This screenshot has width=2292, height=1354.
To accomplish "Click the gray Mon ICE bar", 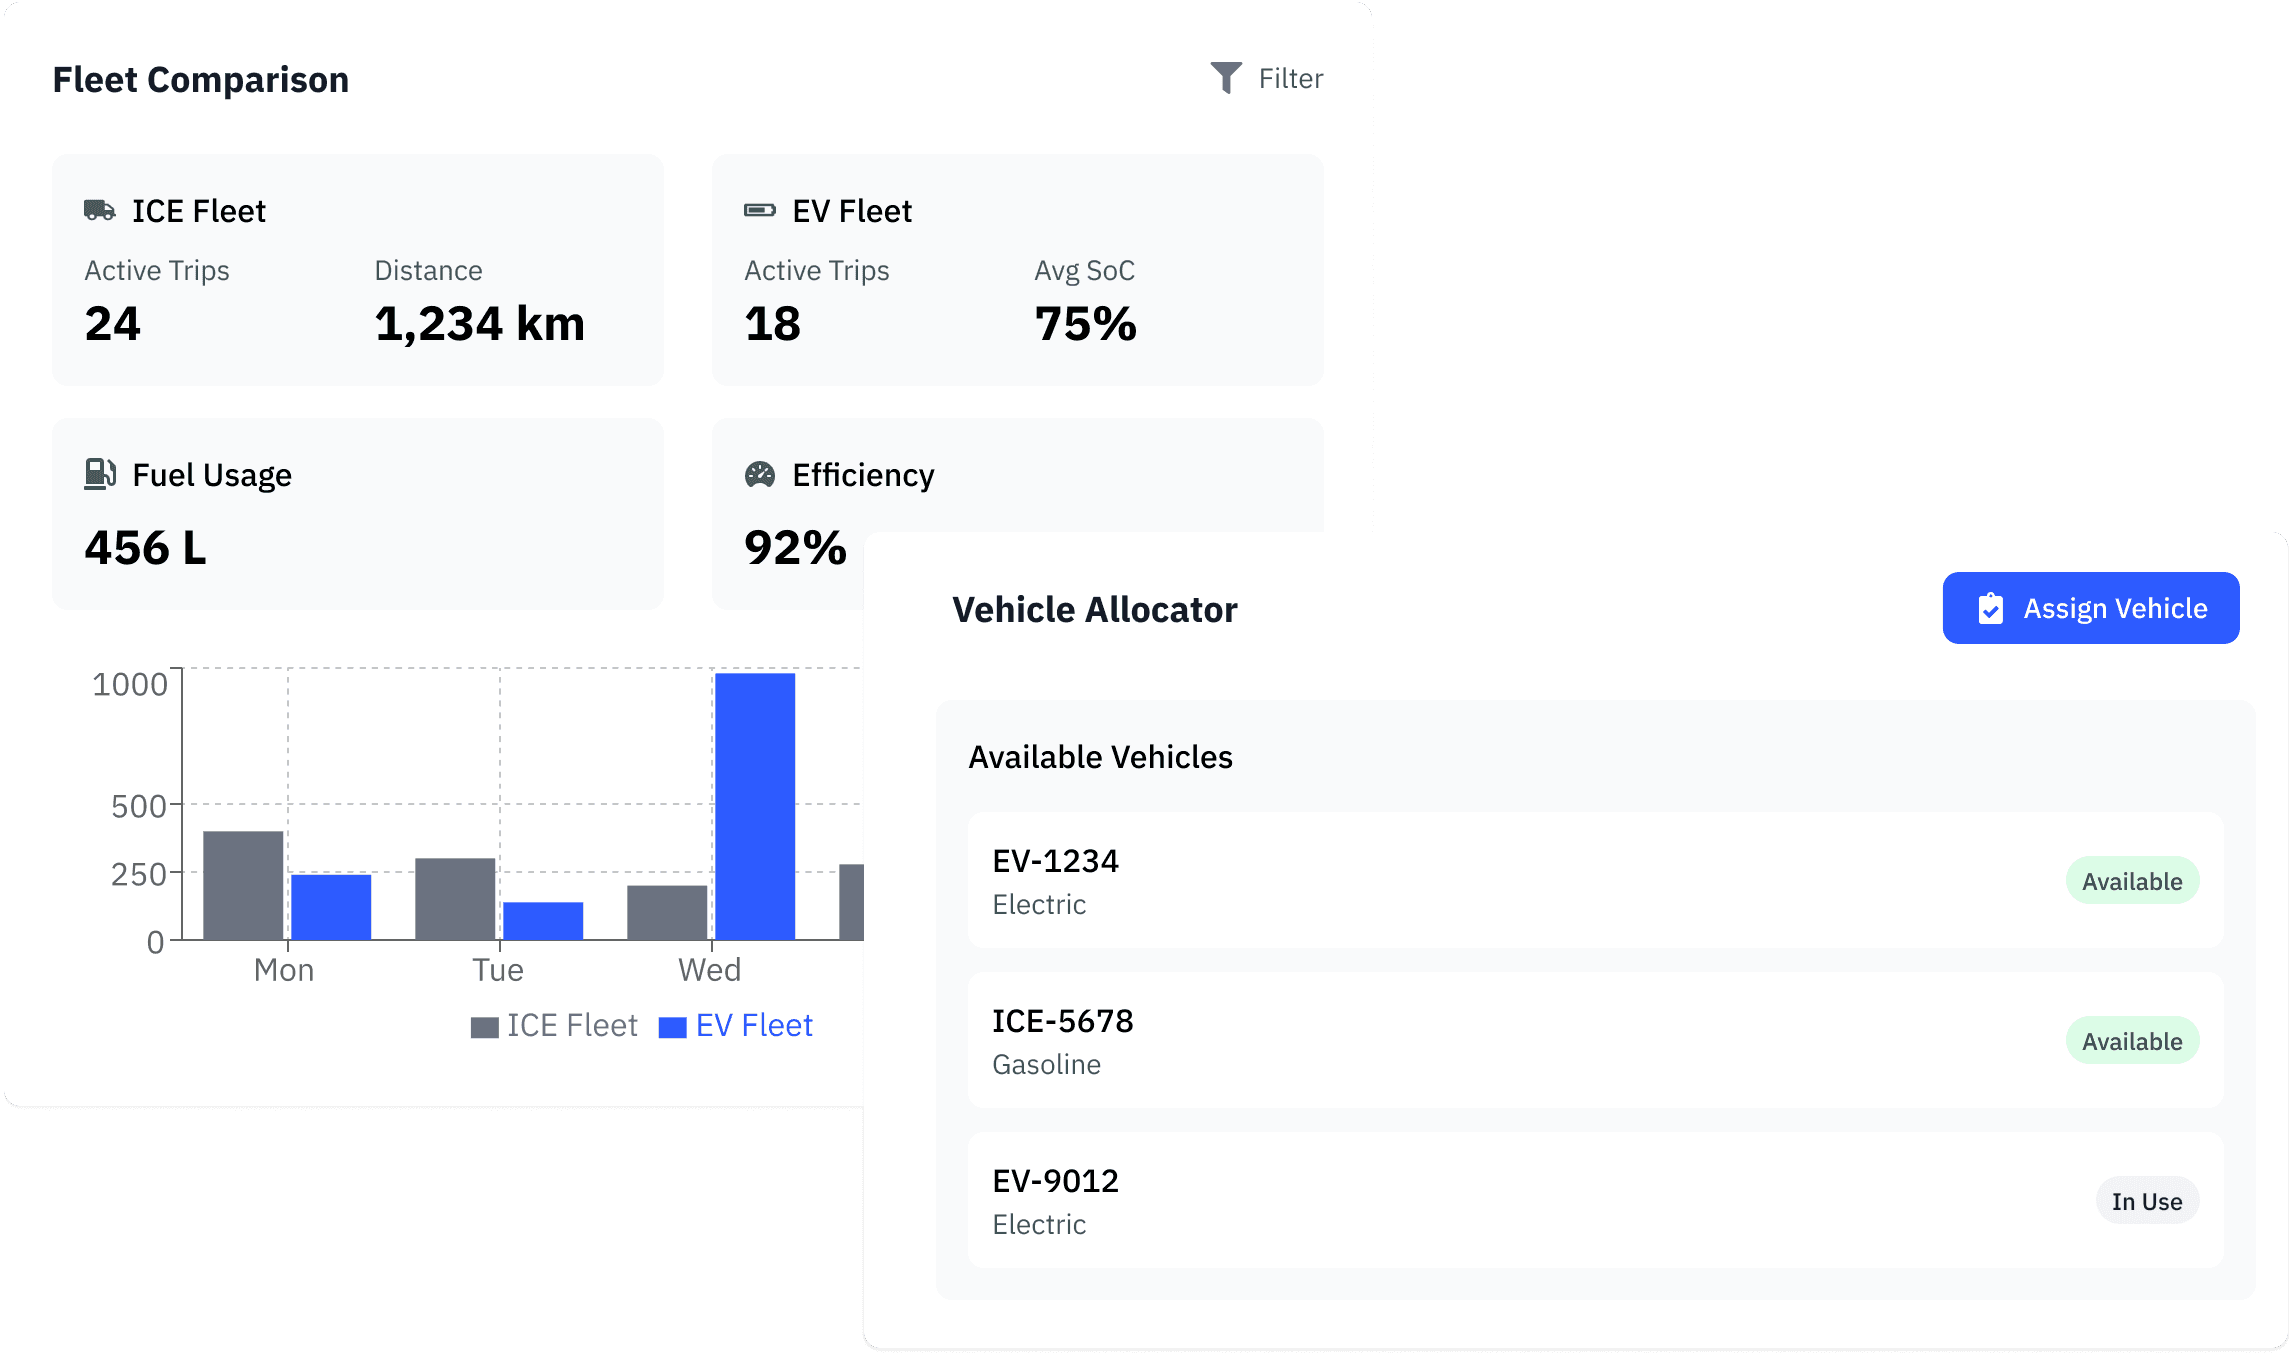I will pos(243,885).
